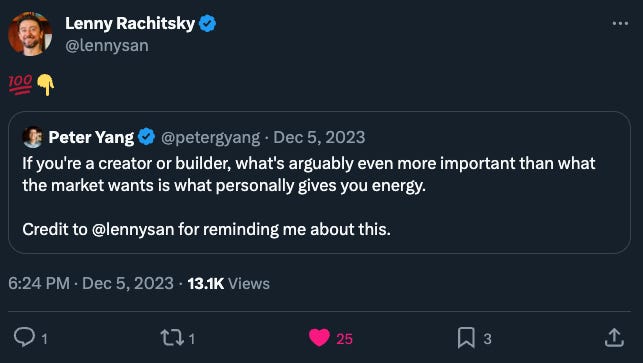
Task: Click the repost arrows icon
Action: (x=171, y=338)
